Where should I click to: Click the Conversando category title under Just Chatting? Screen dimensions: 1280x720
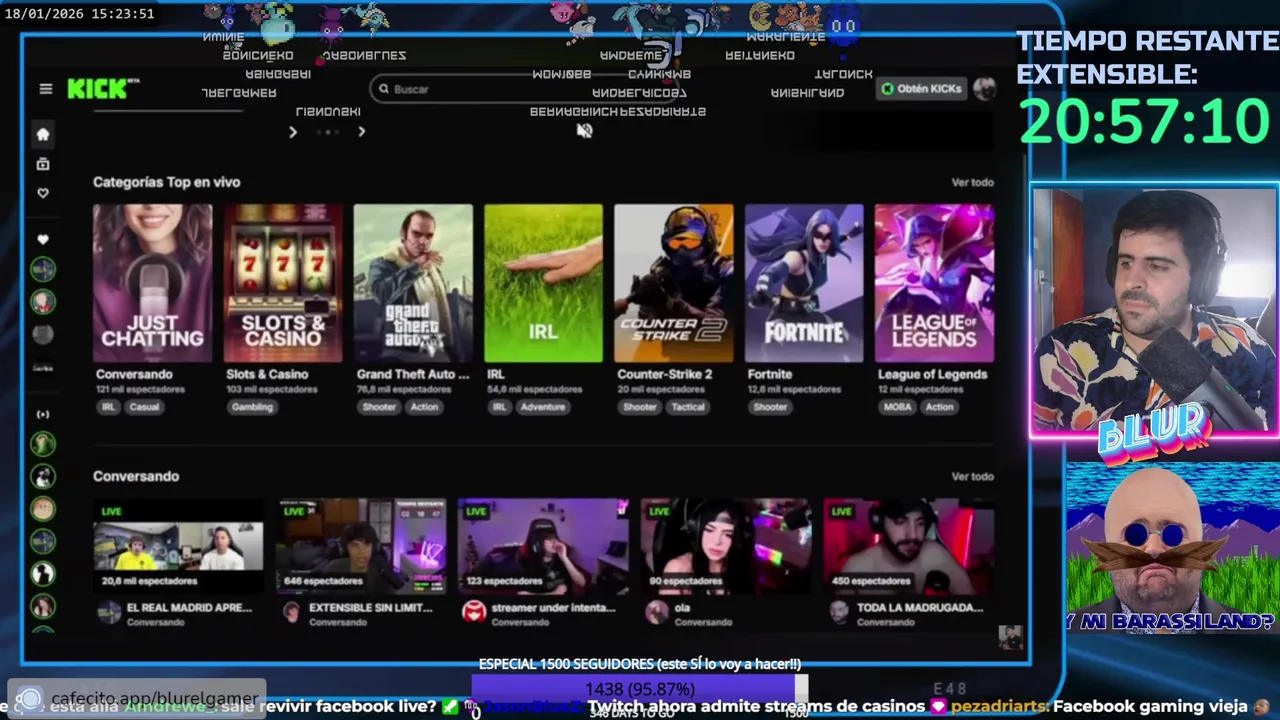click(134, 374)
